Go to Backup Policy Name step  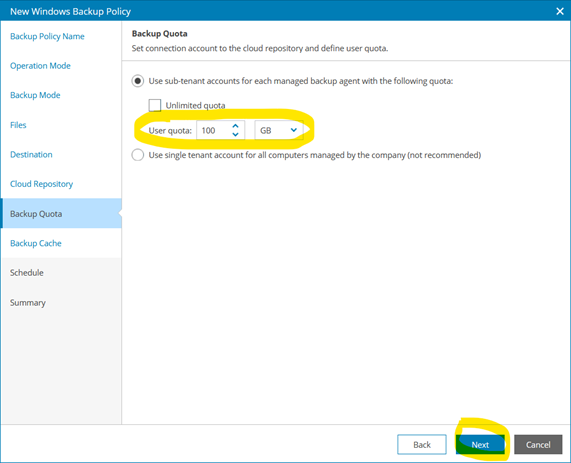(x=47, y=36)
